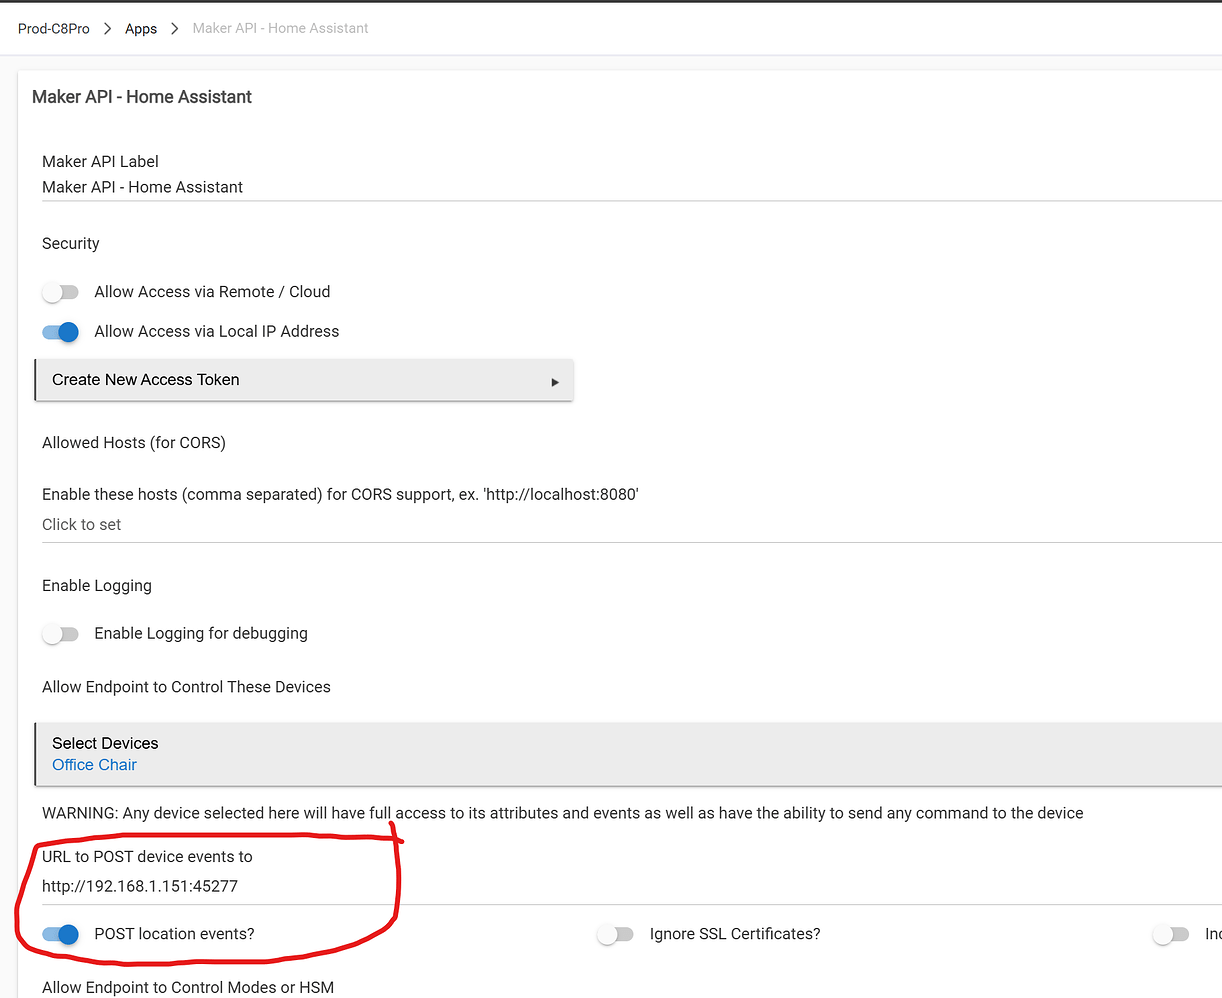Viewport: 1222px width, 998px height.
Task: Click the chevron between Apps and Maker API
Action: point(172,28)
